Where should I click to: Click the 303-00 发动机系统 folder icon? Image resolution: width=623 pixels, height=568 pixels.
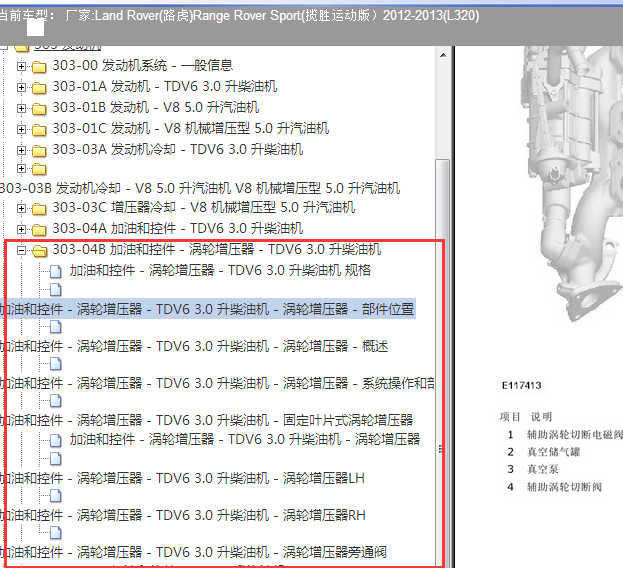coord(39,67)
